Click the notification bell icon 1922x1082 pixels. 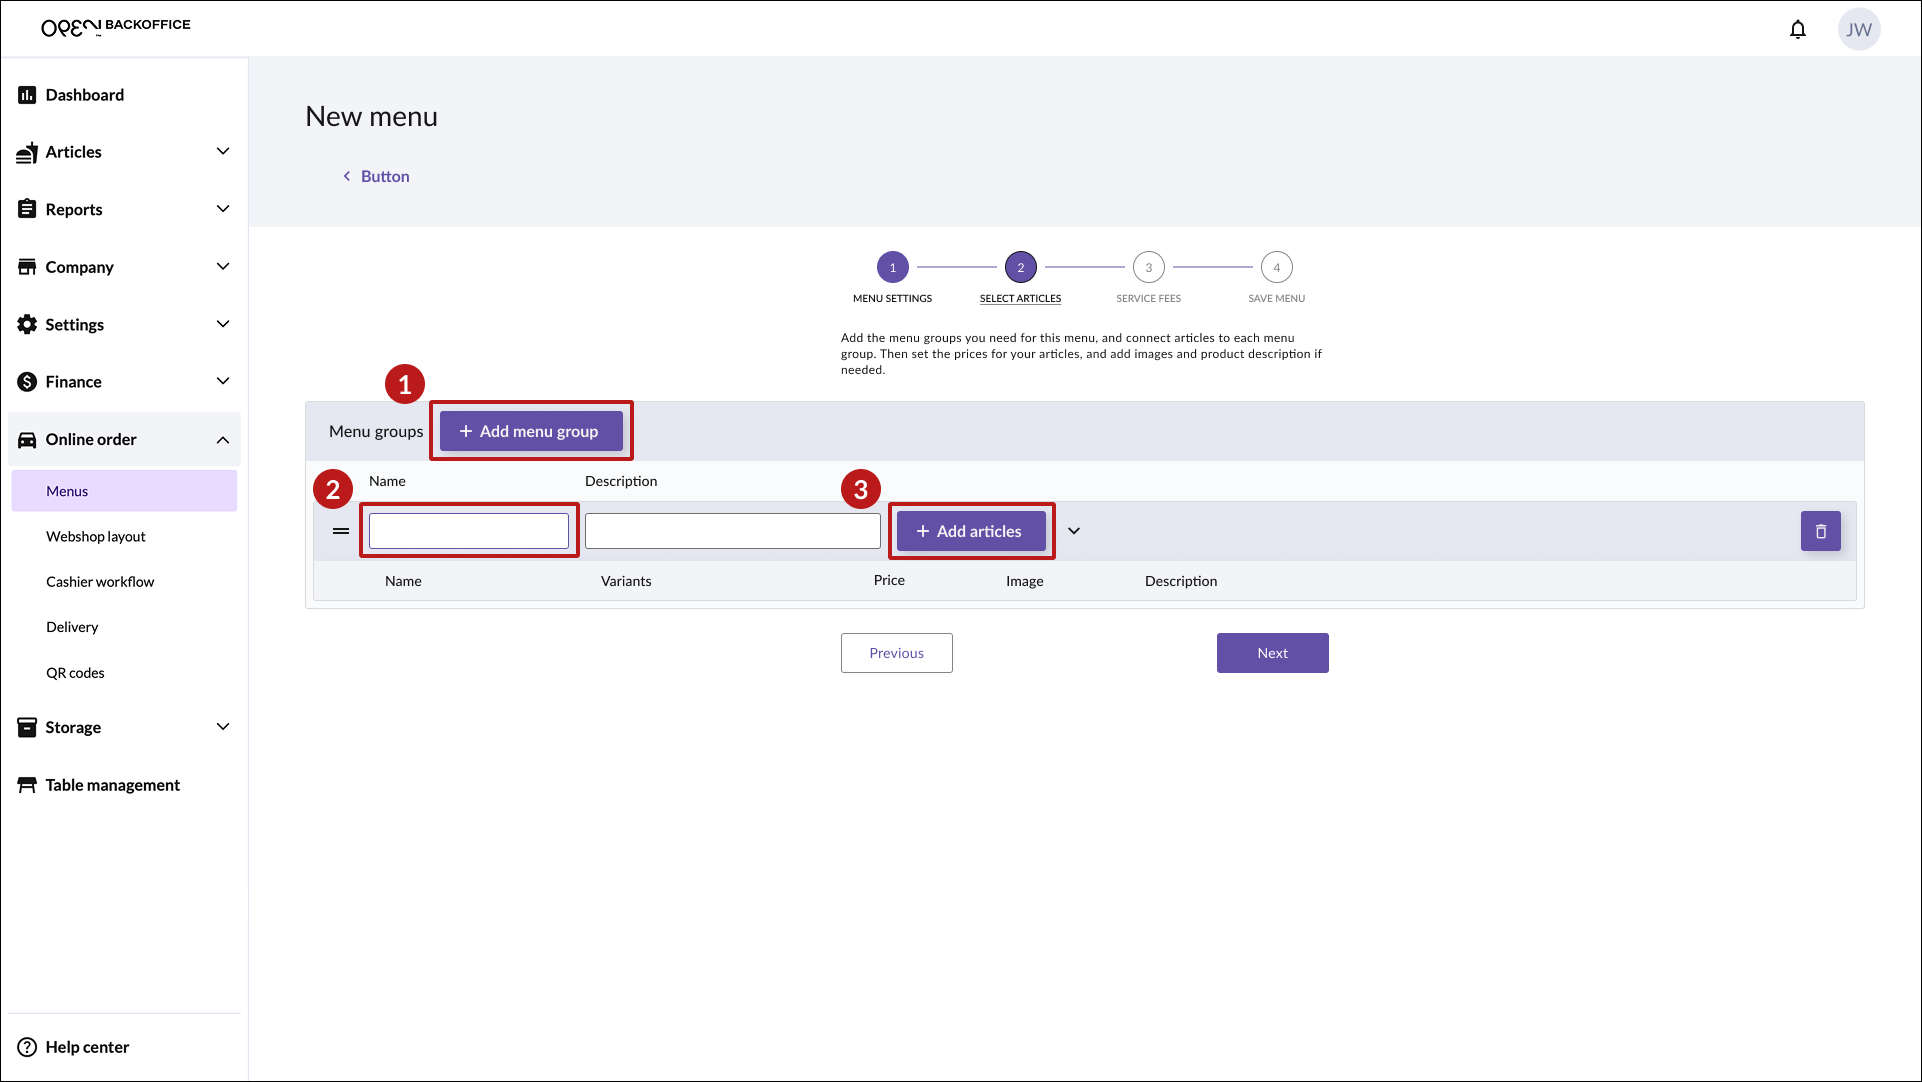tap(1797, 29)
